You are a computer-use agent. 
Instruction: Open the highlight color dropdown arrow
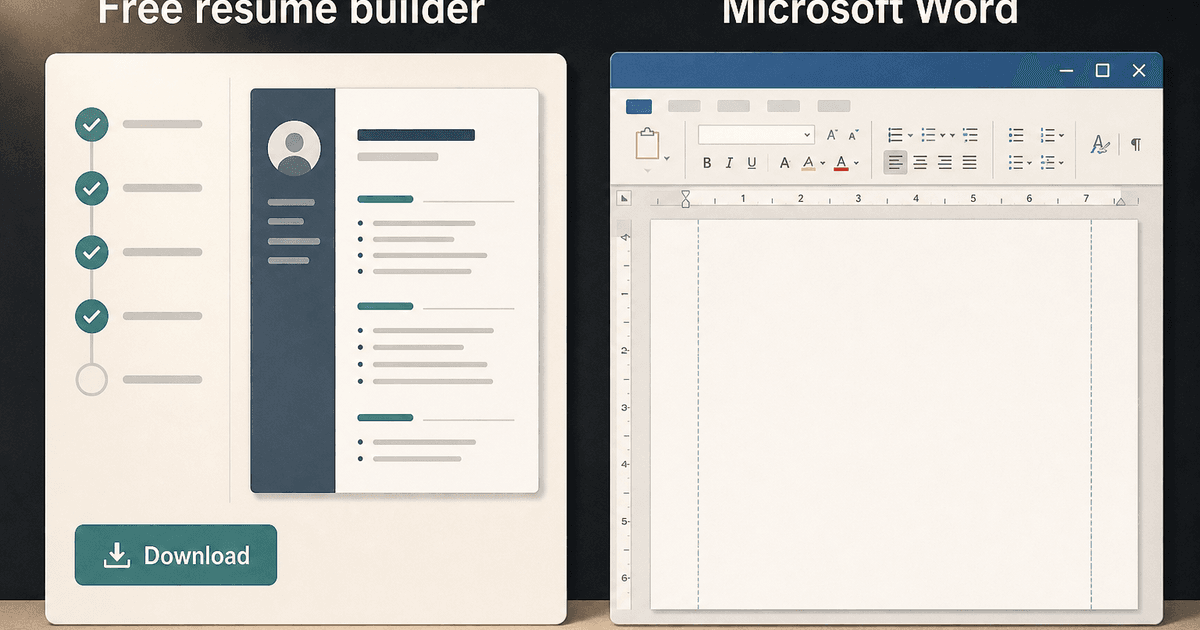[822, 163]
